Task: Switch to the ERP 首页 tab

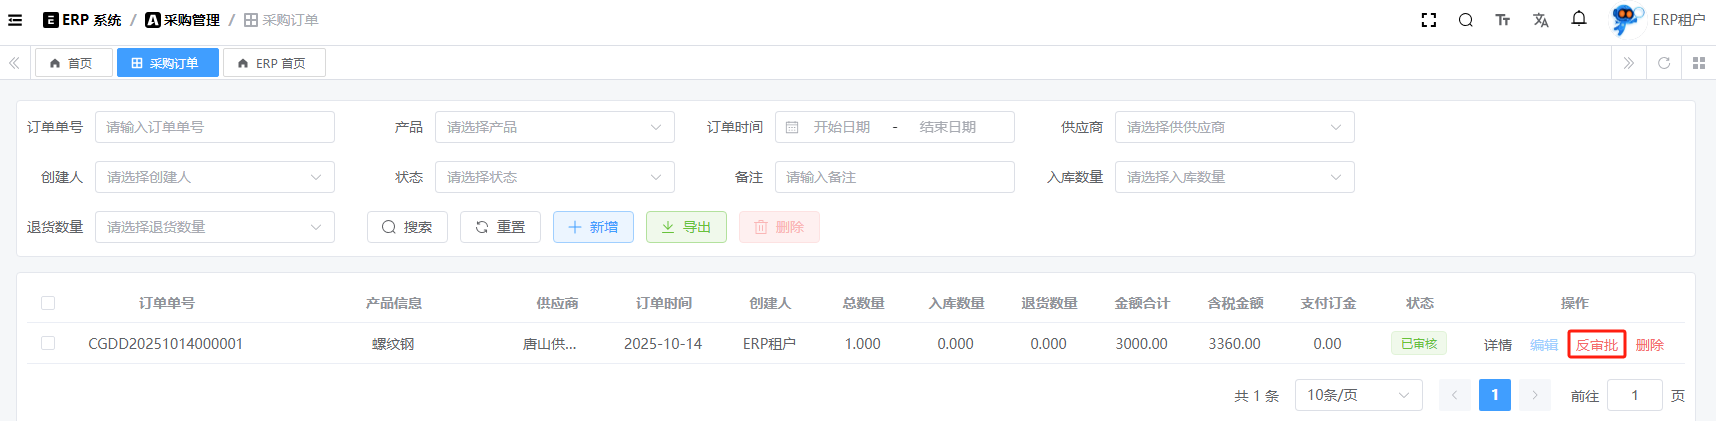Action: (x=273, y=63)
